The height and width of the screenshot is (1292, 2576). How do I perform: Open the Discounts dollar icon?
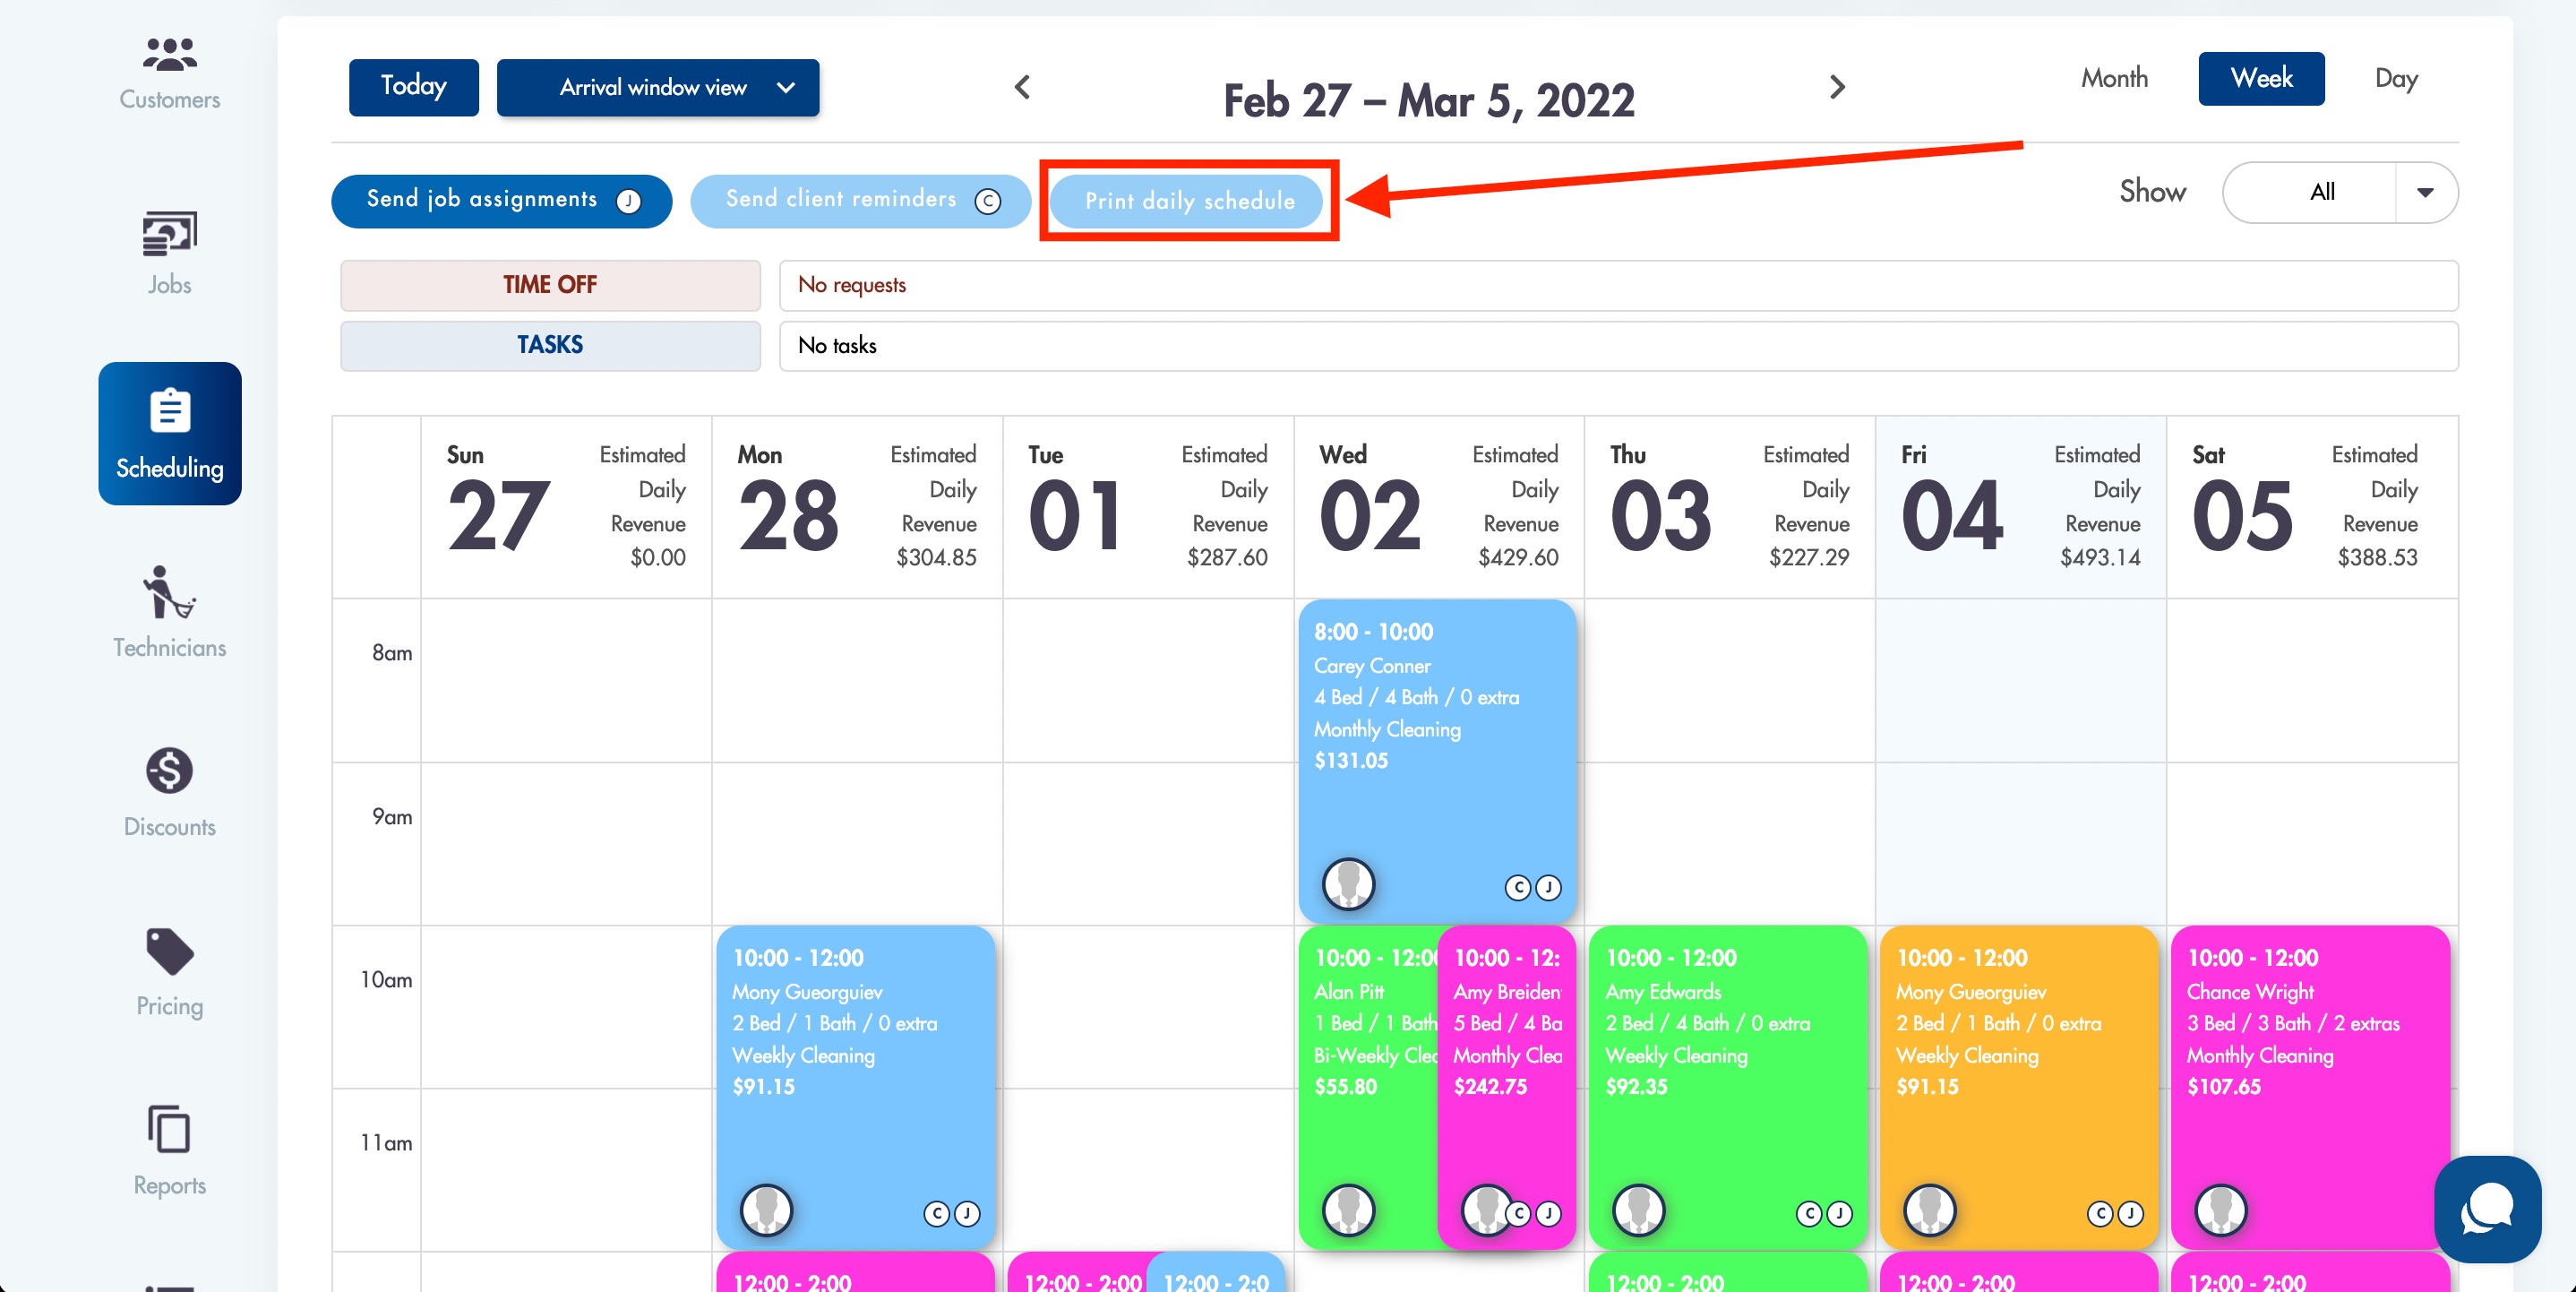tap(169, 770)
